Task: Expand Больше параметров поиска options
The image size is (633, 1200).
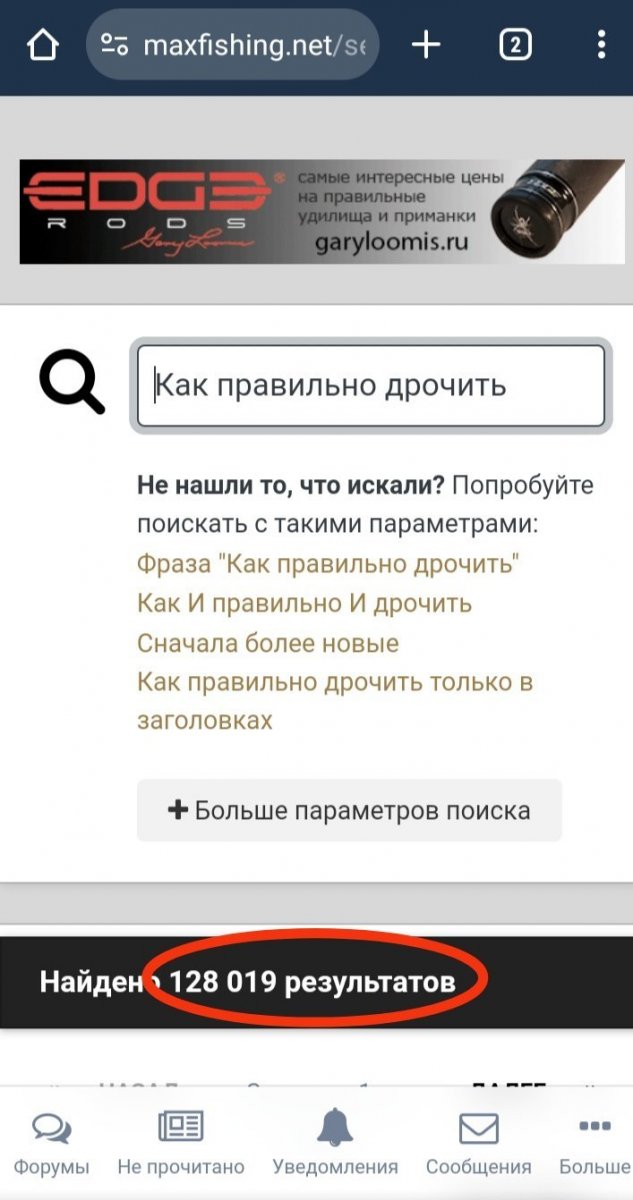Action: (x=349, y=810)
